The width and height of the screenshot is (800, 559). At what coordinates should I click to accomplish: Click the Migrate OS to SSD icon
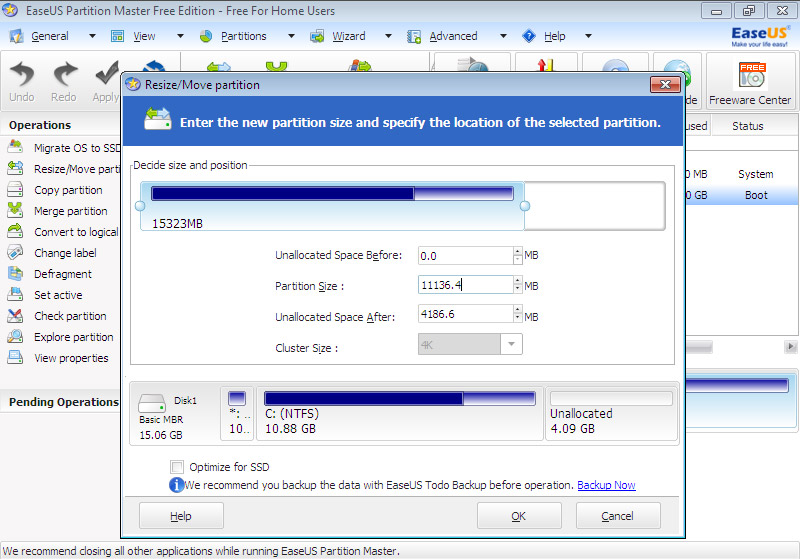(x=15, y=148)
